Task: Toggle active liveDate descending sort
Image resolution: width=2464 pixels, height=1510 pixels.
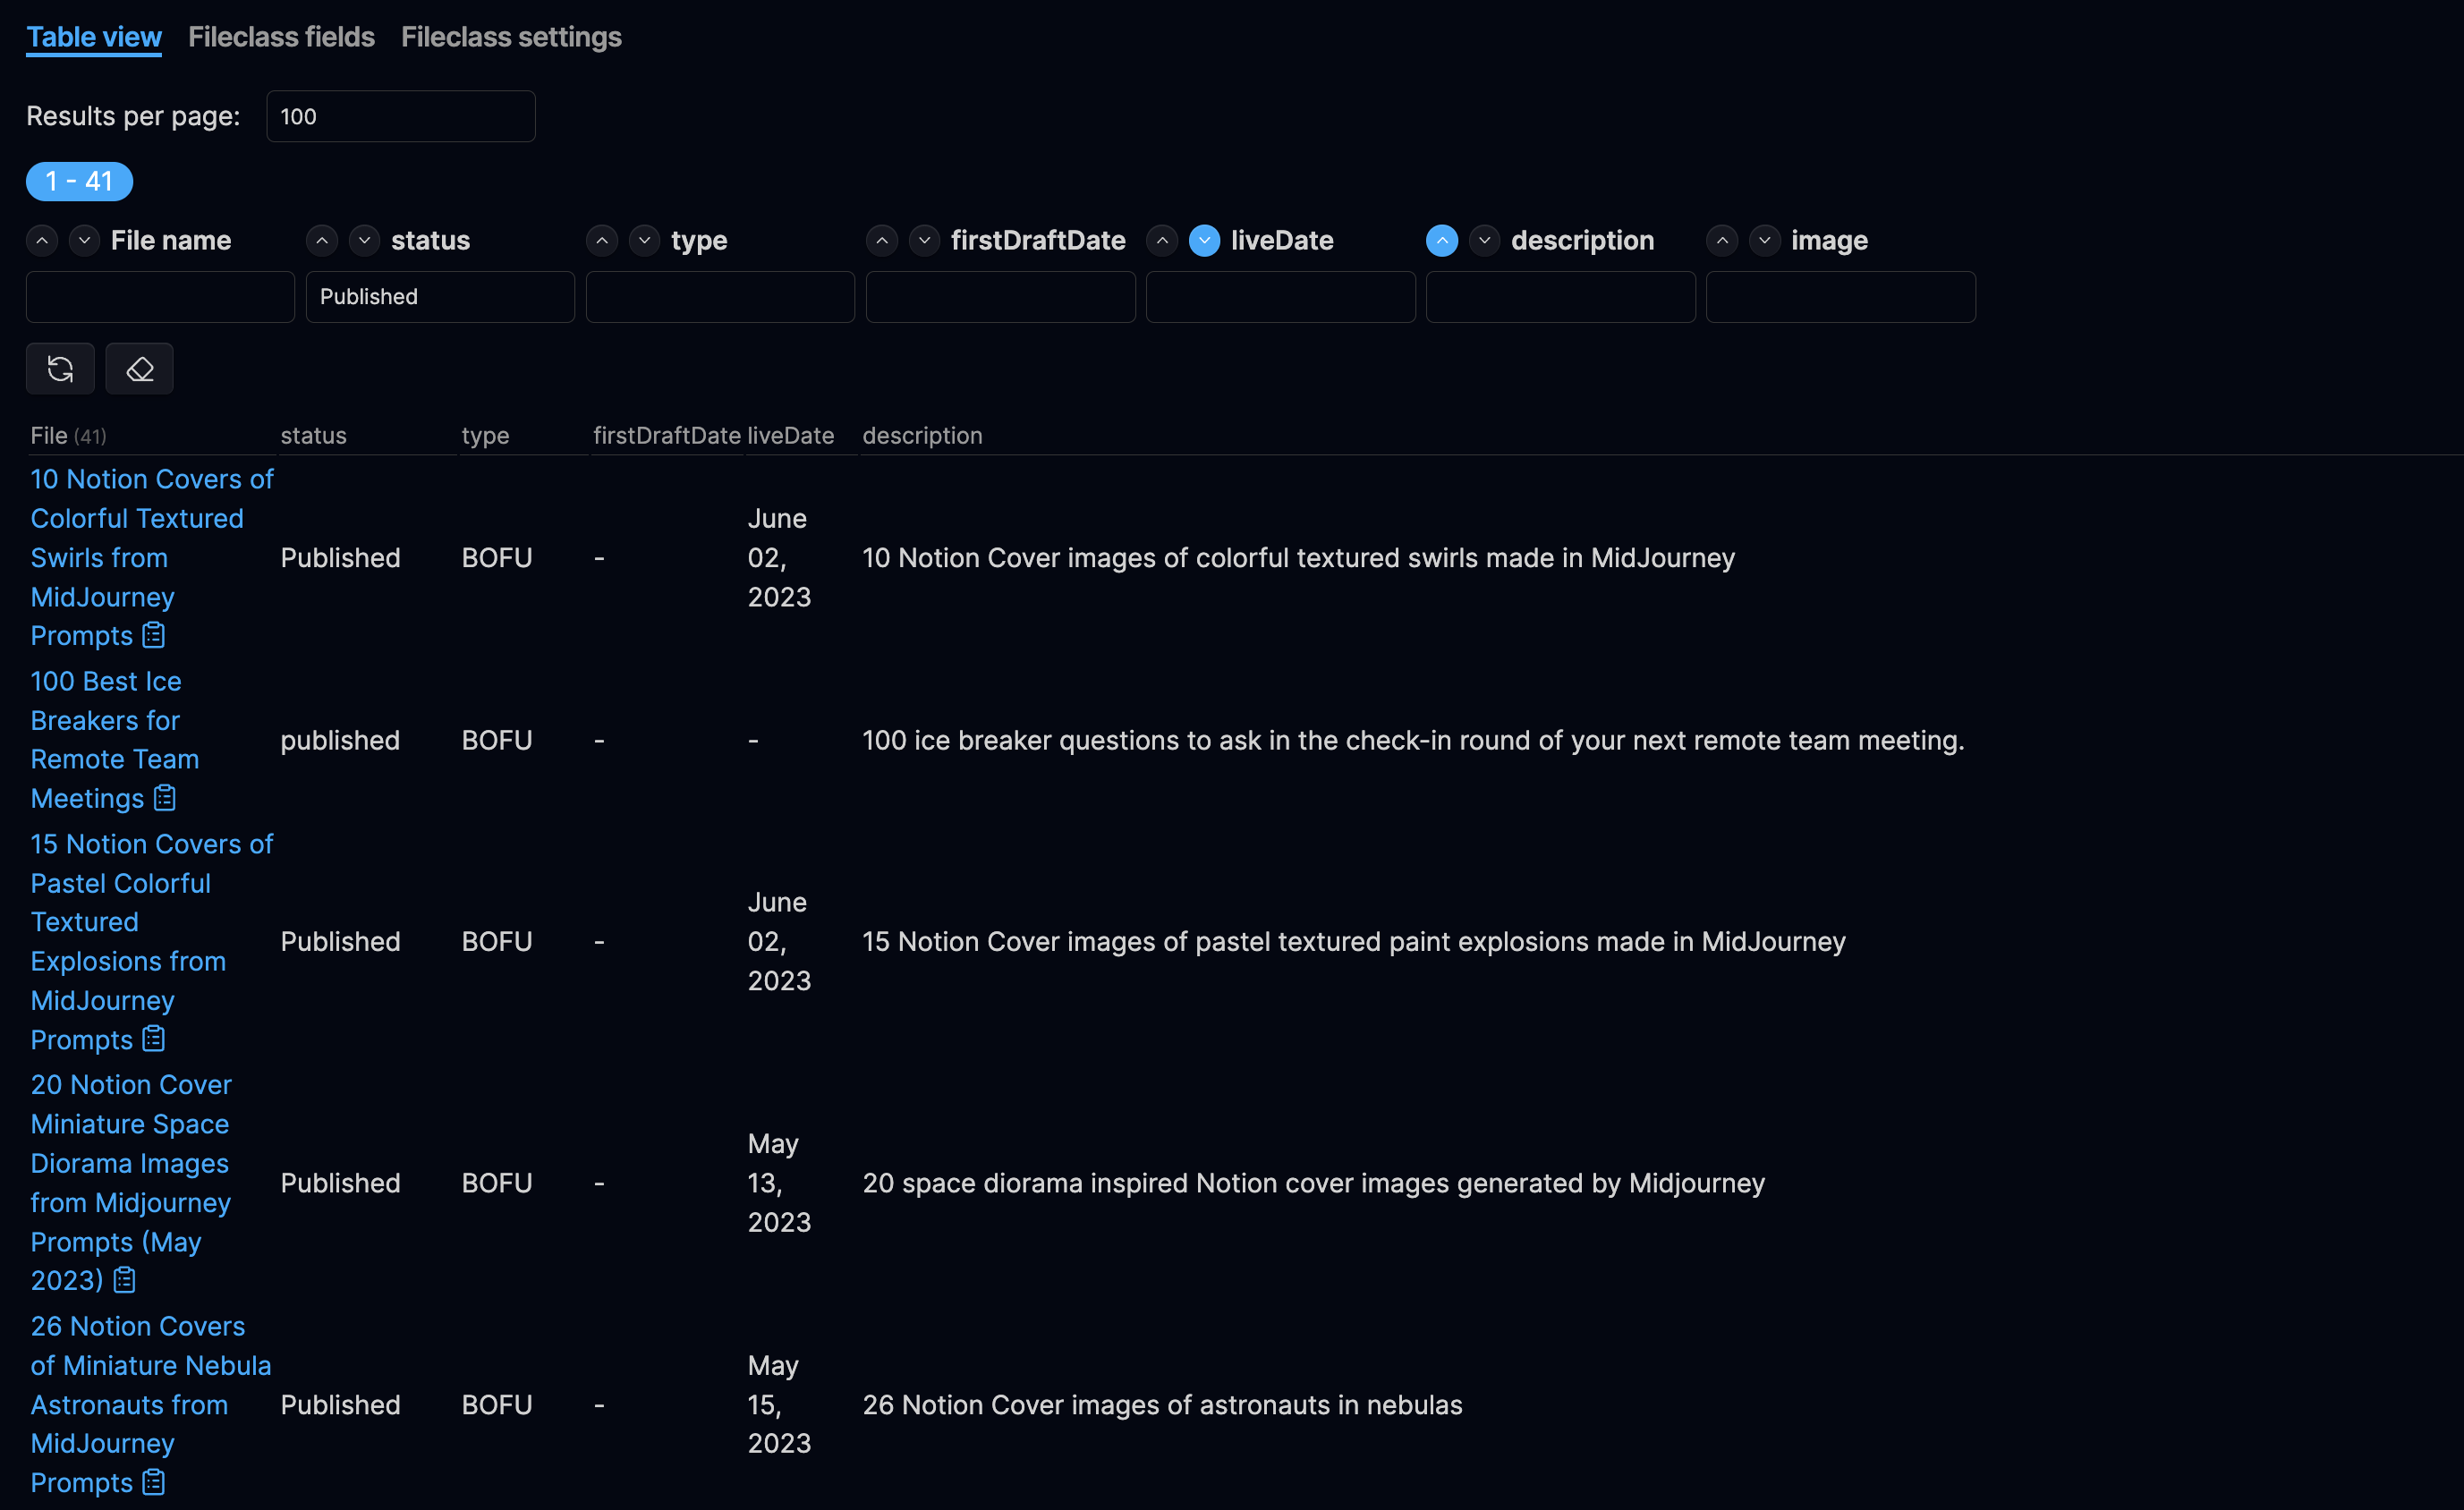Action: point(1204,241)
